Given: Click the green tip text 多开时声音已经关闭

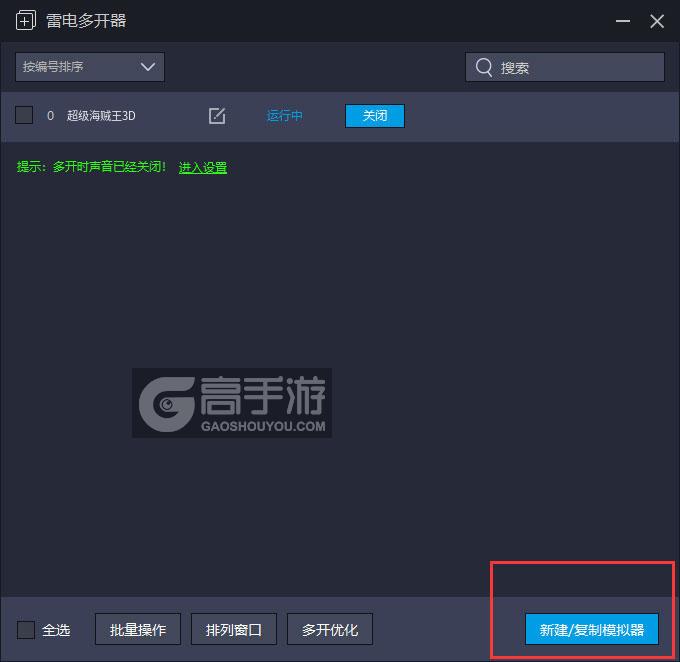Looking at the screenshot, I should pos(109,167).
